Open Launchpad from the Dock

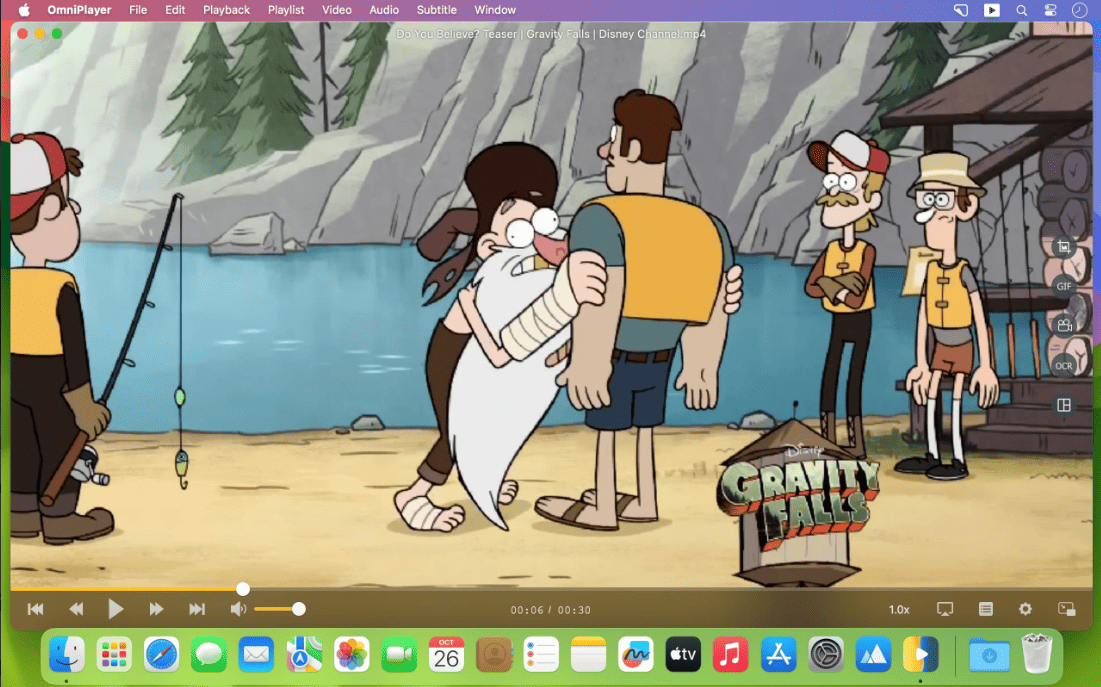tap(114, 655)
